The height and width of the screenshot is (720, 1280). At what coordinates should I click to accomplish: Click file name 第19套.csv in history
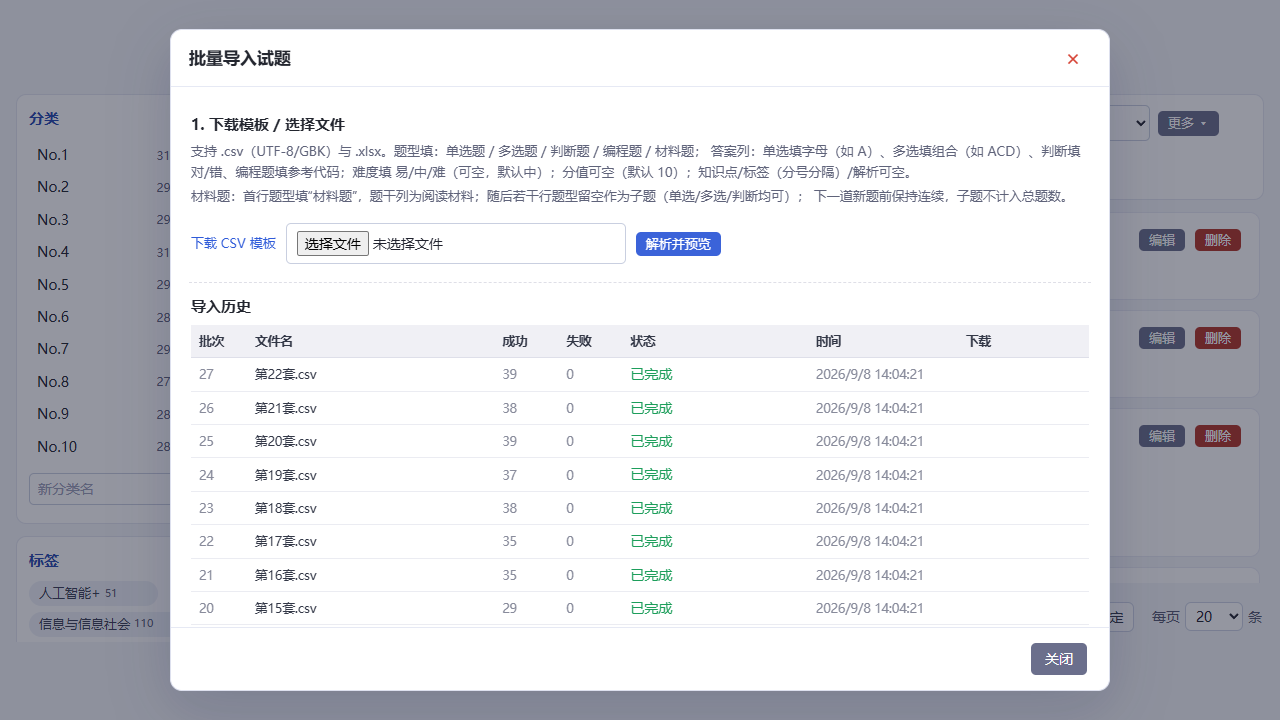tap(286, 475)
